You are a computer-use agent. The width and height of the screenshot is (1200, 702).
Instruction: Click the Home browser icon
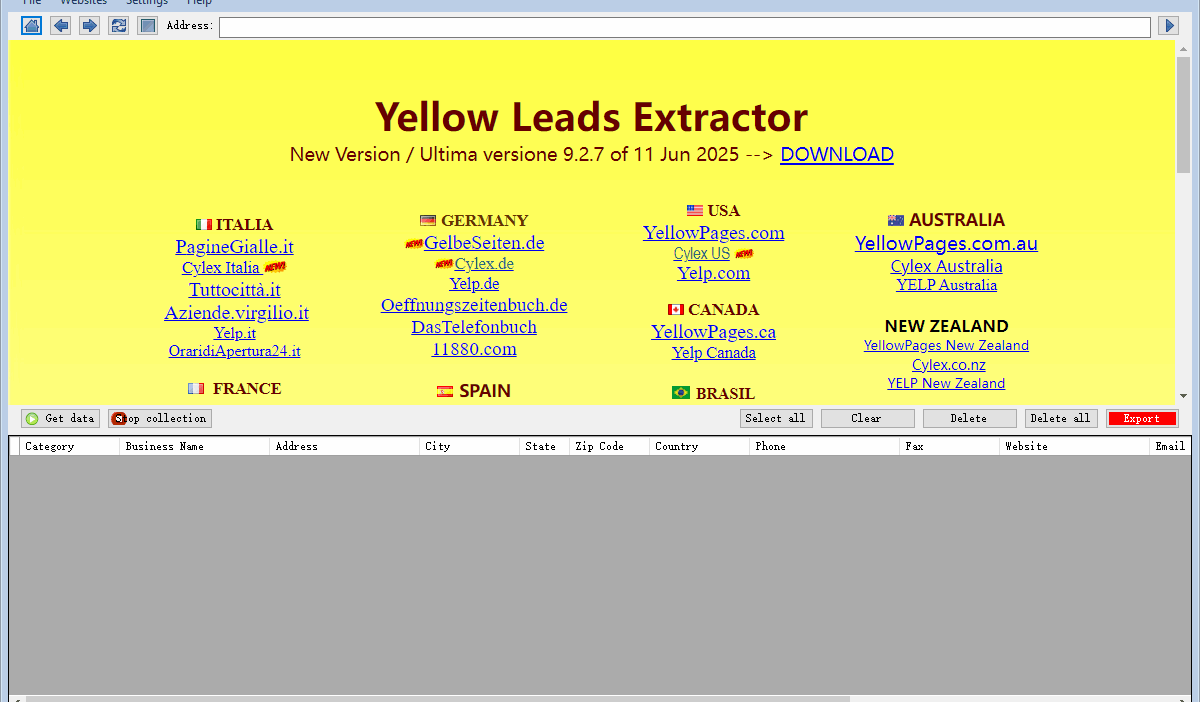31,25
